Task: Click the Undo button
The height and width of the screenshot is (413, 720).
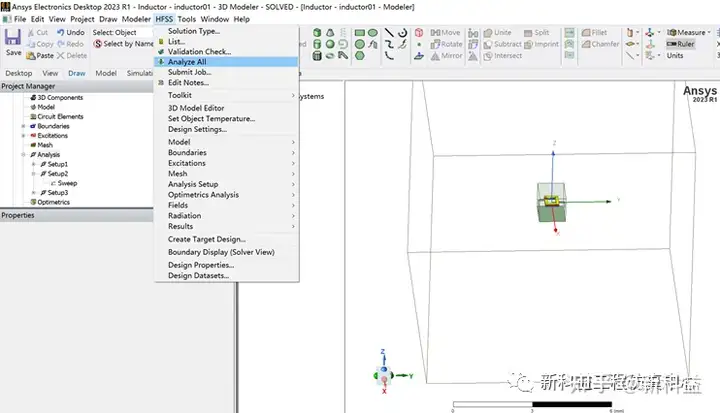Action: point(71,33)
